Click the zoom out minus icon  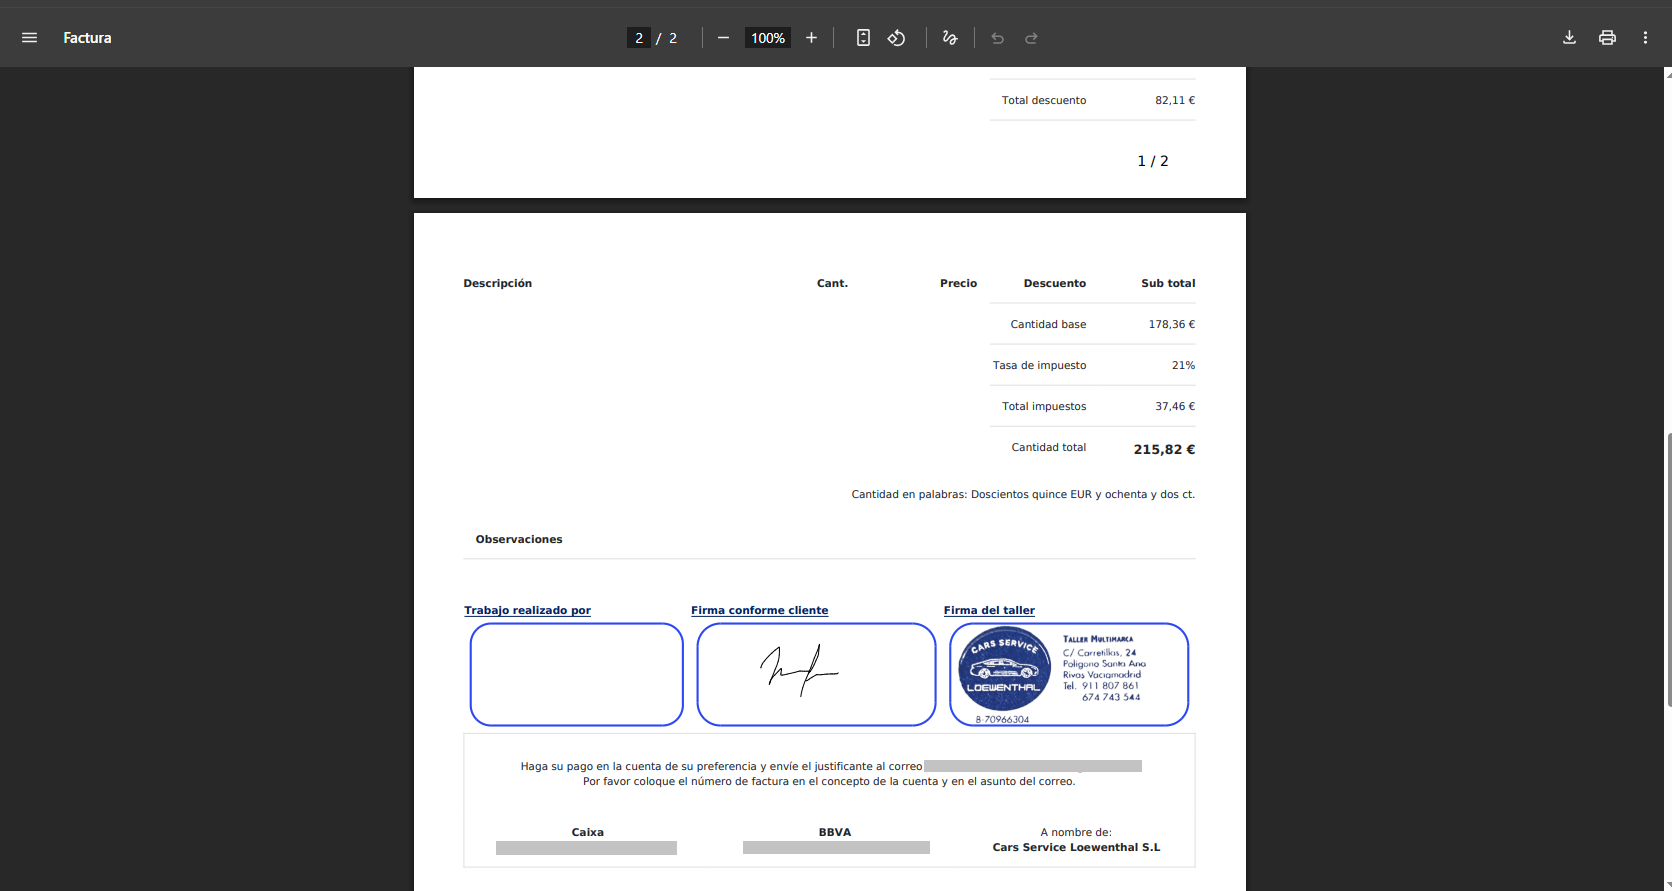point(723,38)
